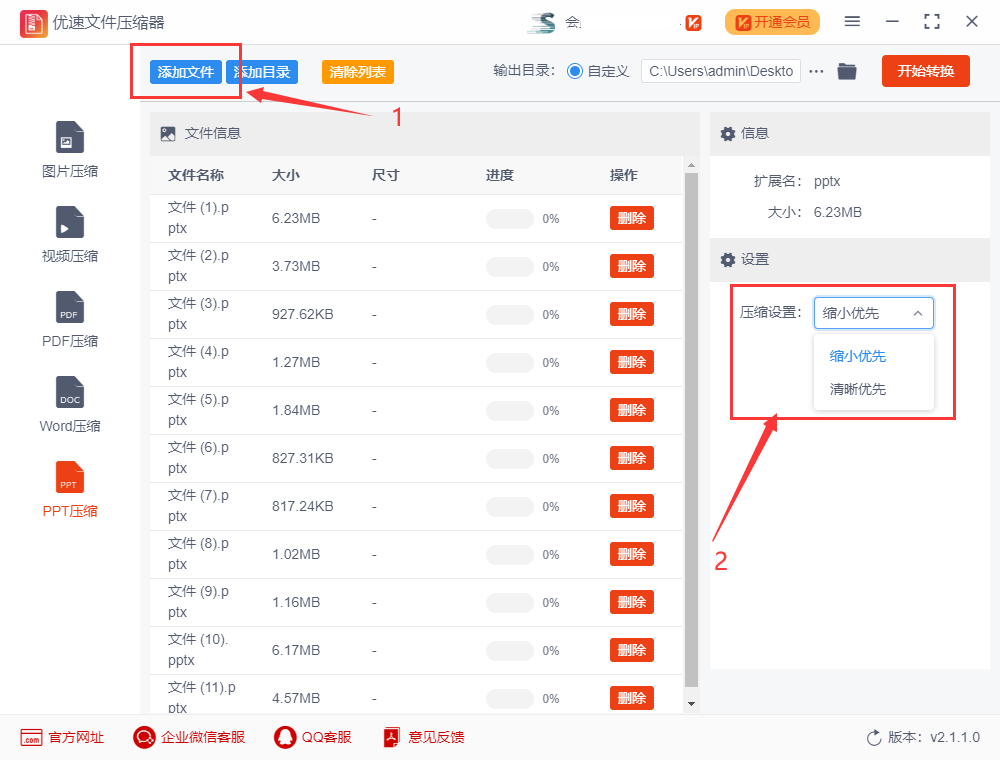The width and height of the screenshot is (1000, 760).
Task: Open the Word压缩 tool
Action: [70, 404]
